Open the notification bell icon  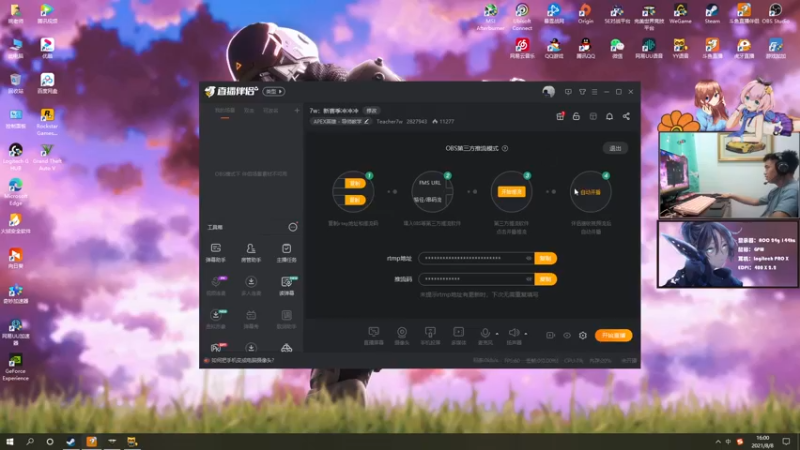coord(609,116)
